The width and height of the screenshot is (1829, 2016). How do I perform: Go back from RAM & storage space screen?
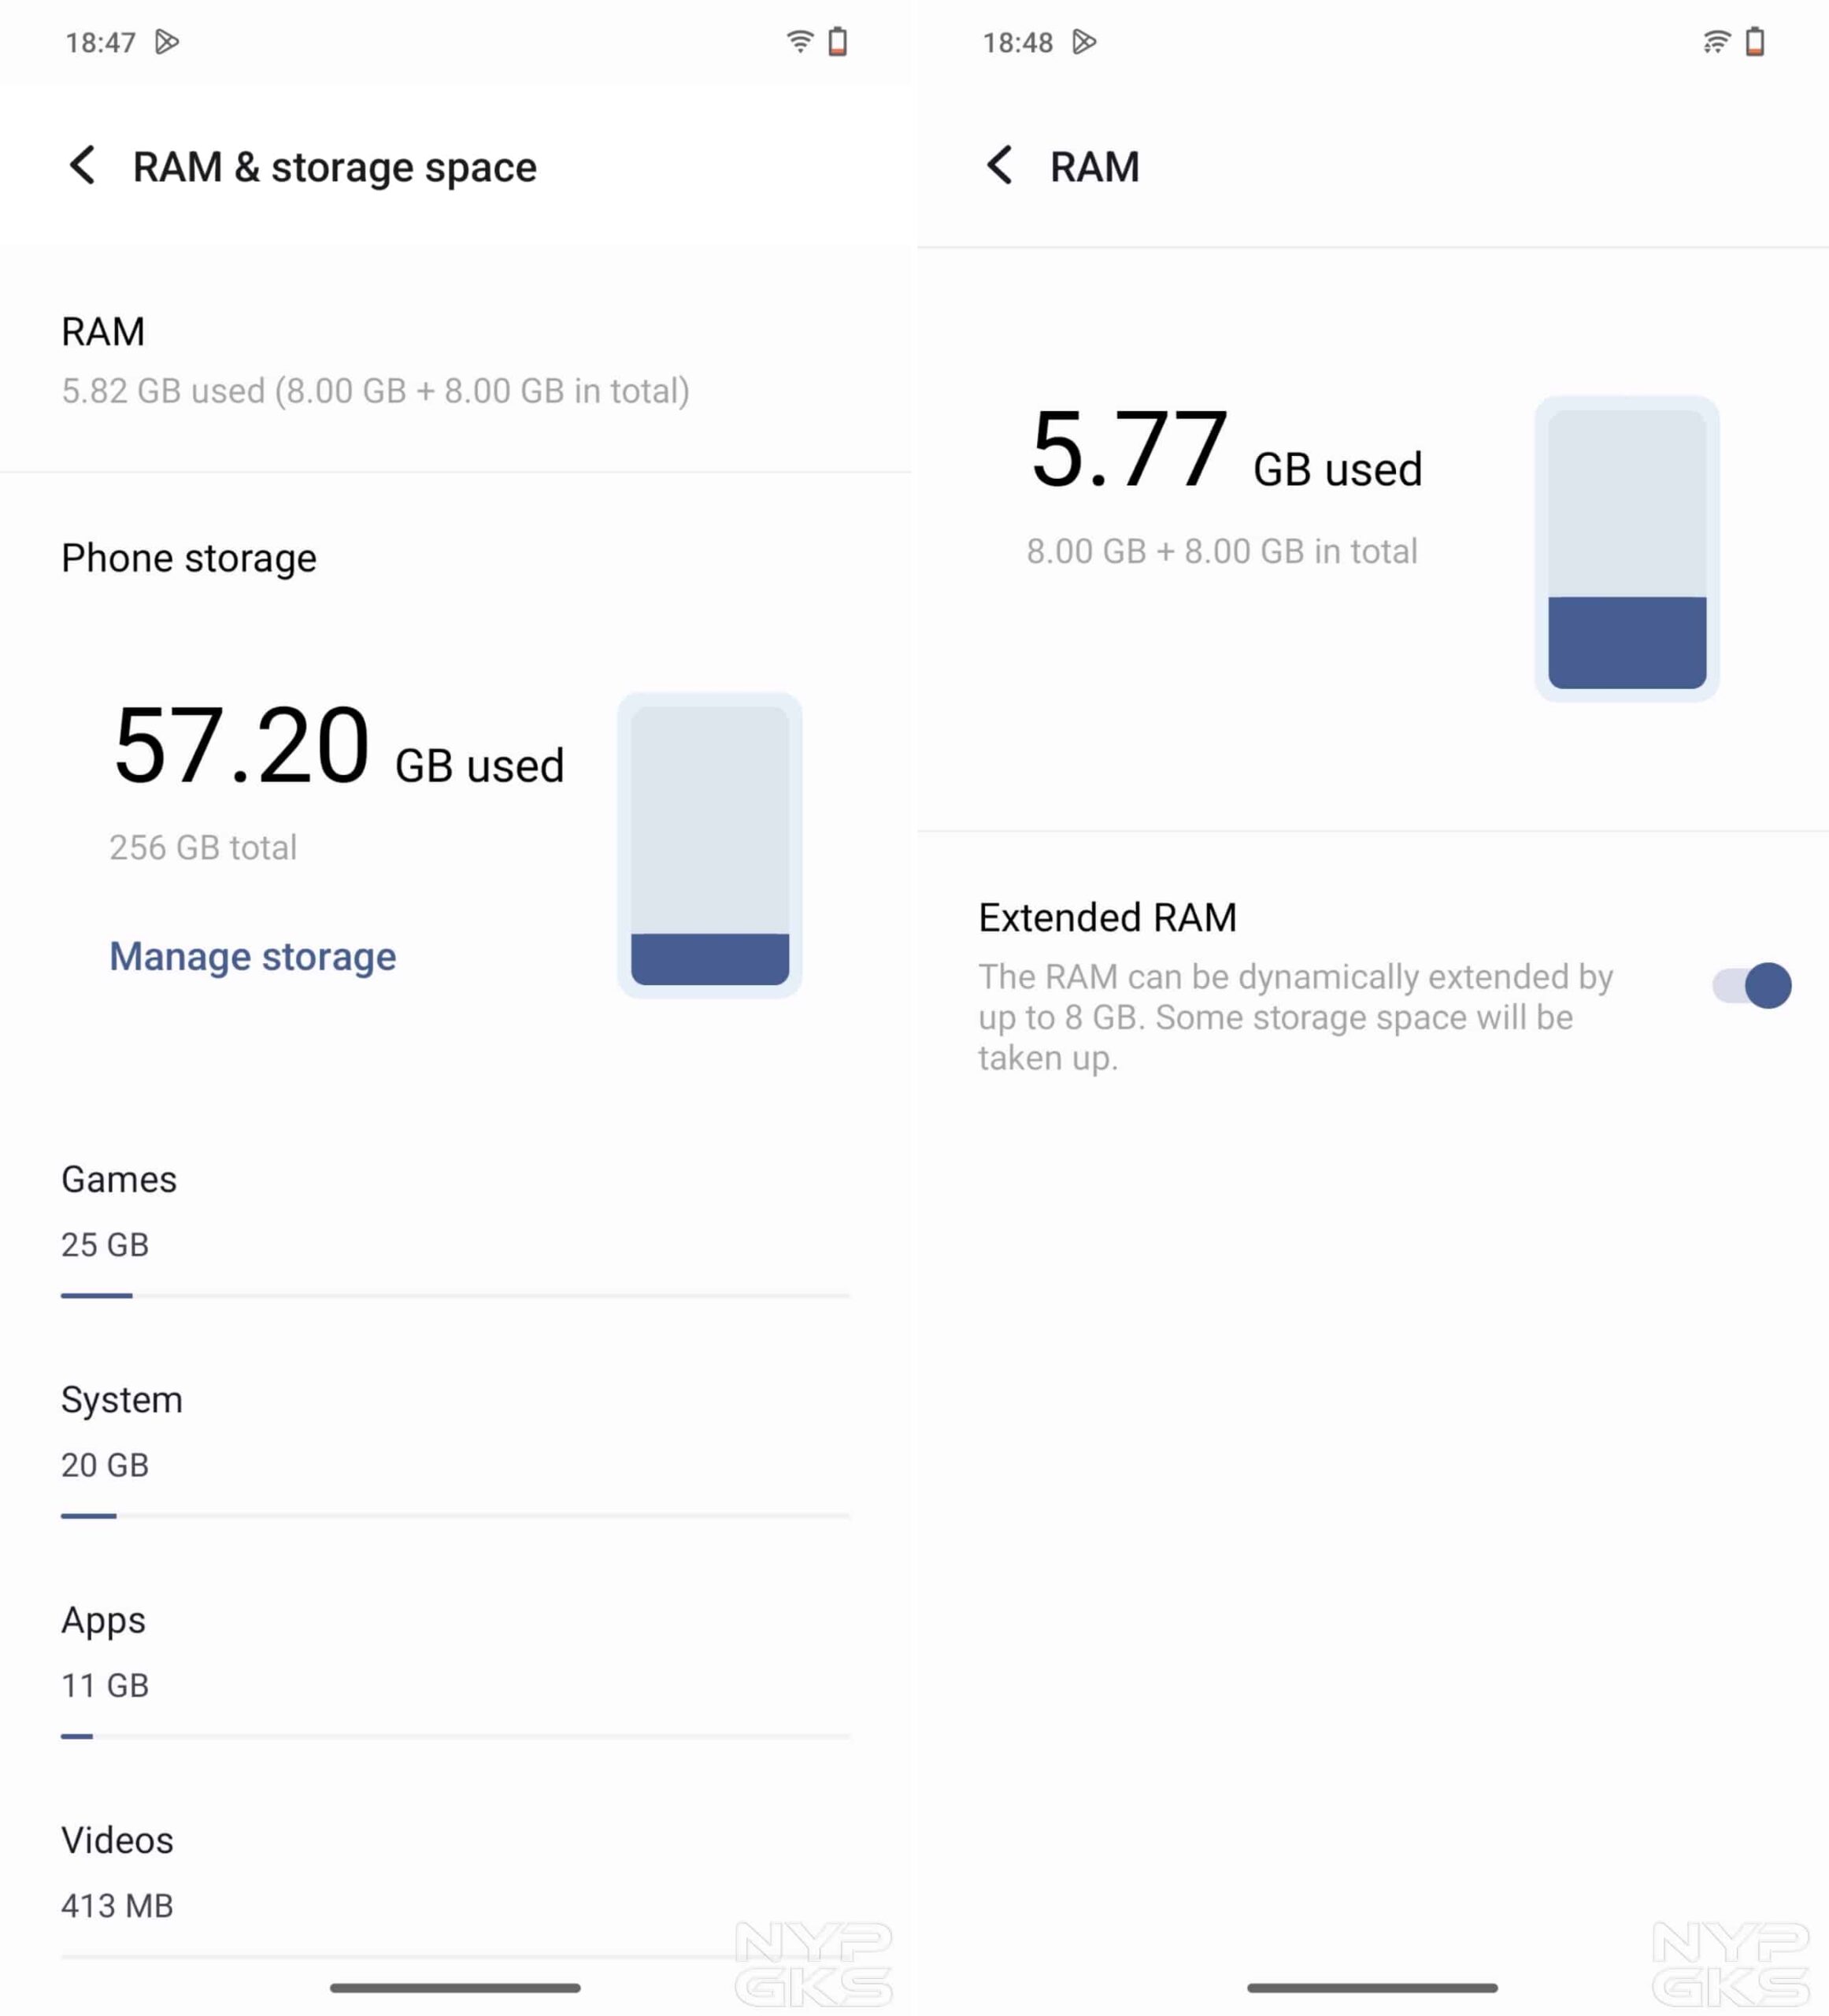pos(83,165)
